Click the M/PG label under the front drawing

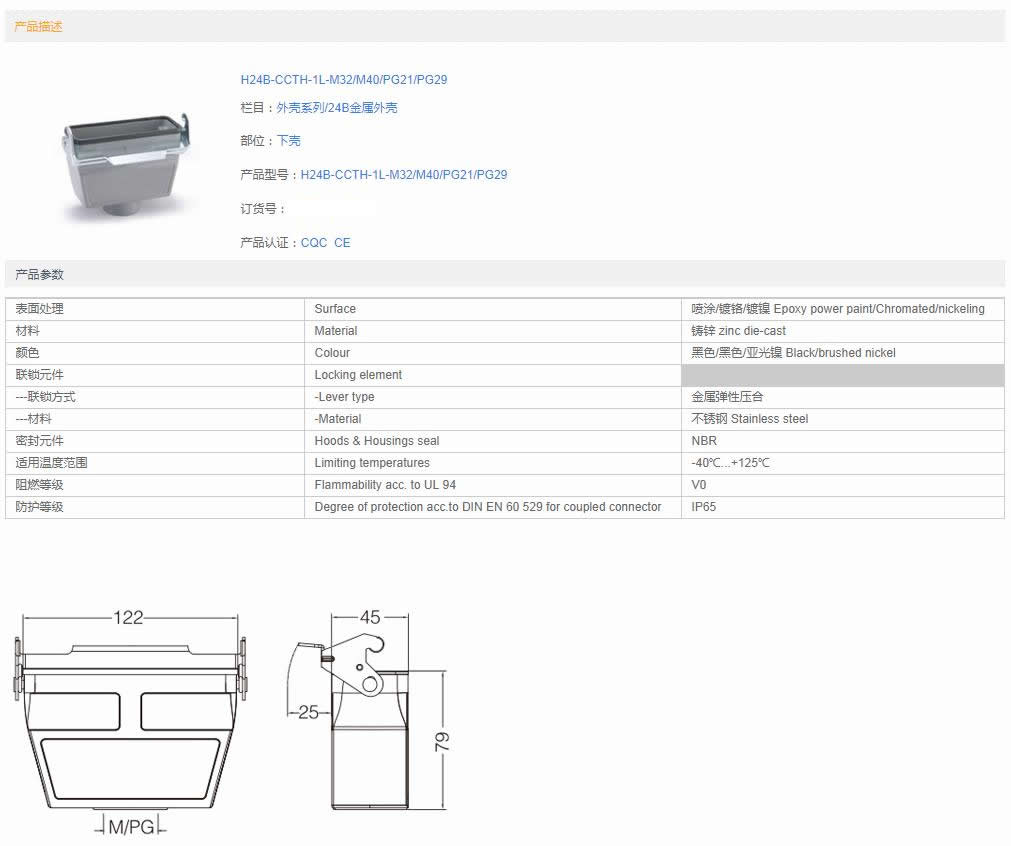tap(130, 827)
